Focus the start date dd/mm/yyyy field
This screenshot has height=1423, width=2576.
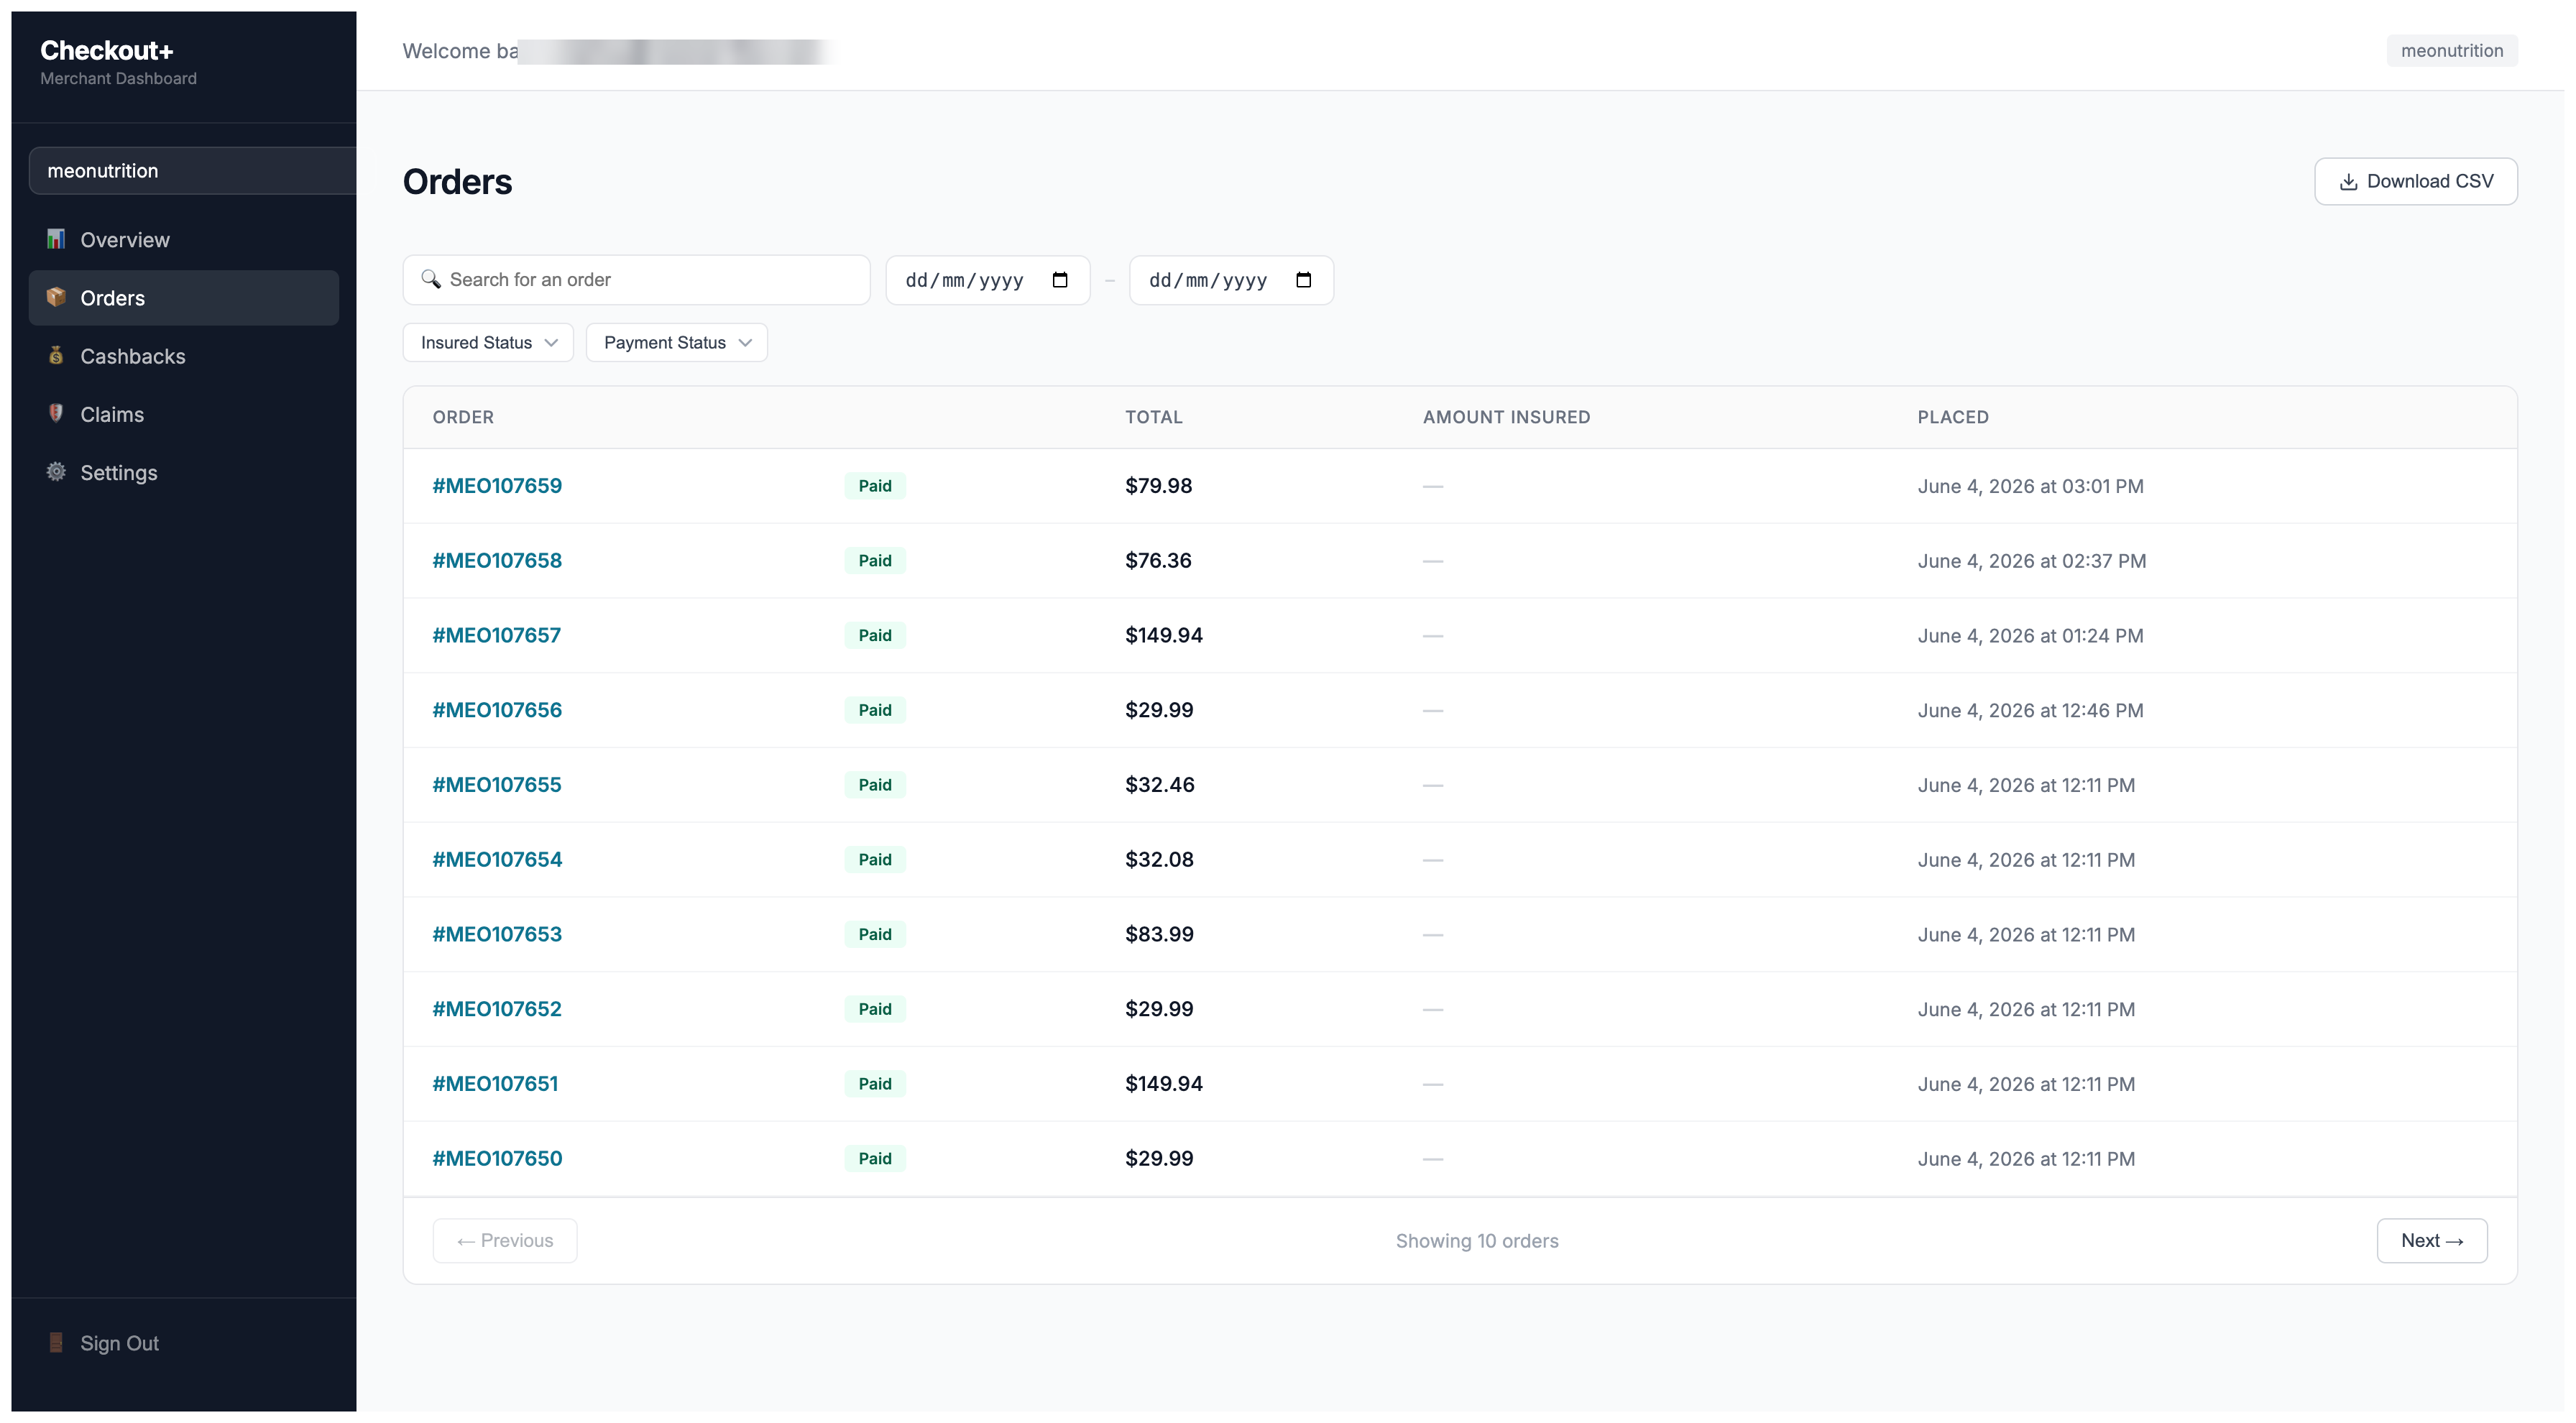(987, 280)
